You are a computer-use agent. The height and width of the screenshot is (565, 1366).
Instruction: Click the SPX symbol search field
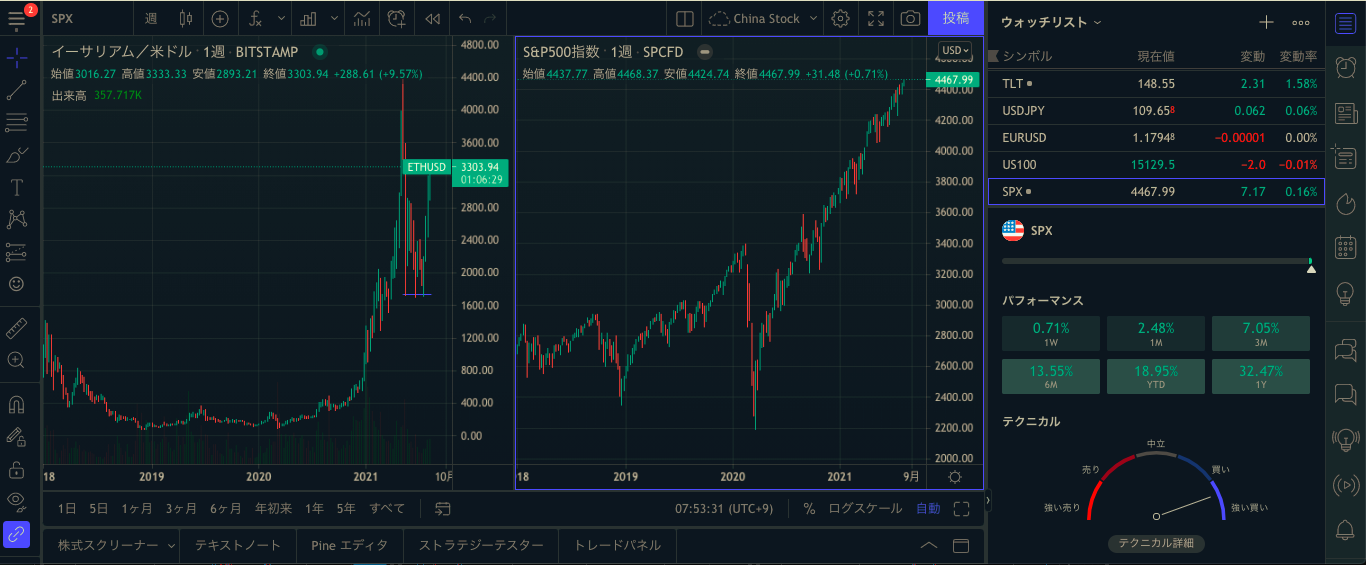click(86, 18)
